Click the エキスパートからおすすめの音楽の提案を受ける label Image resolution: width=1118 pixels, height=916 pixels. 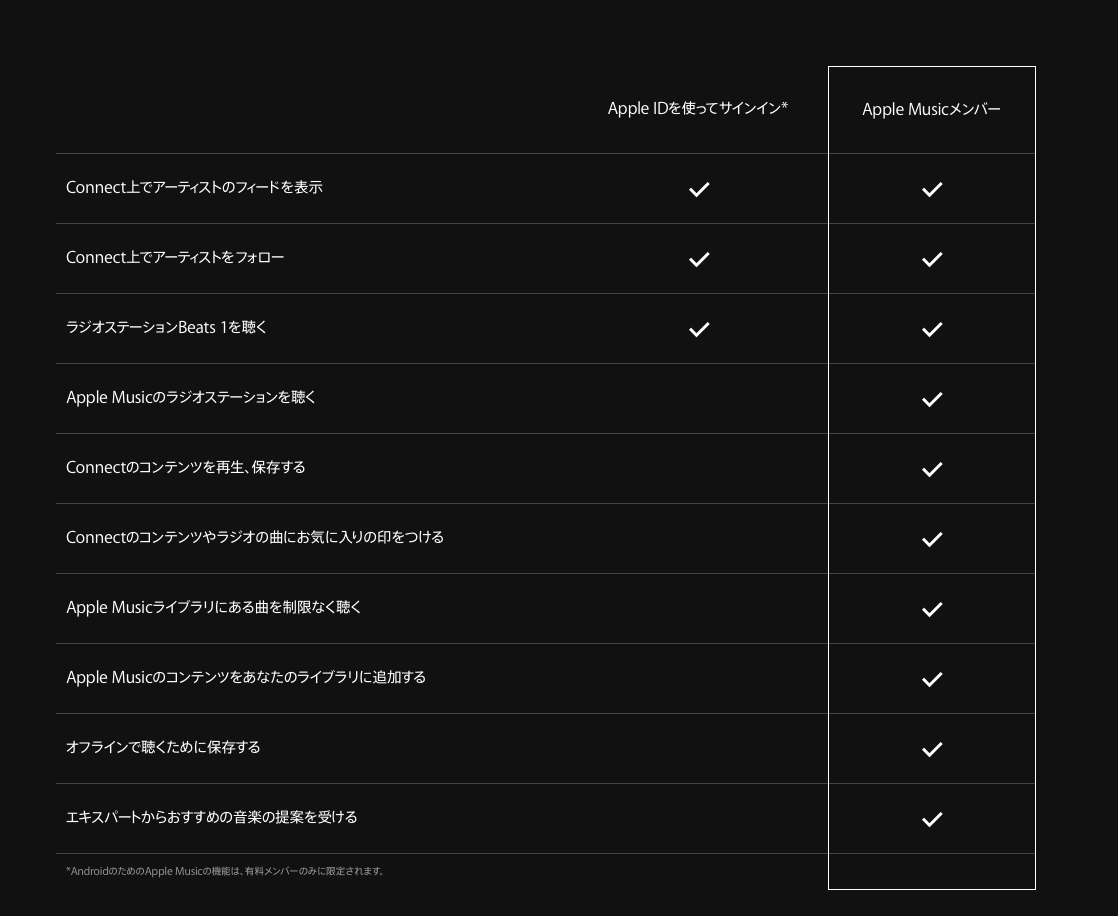coord(211,817)
